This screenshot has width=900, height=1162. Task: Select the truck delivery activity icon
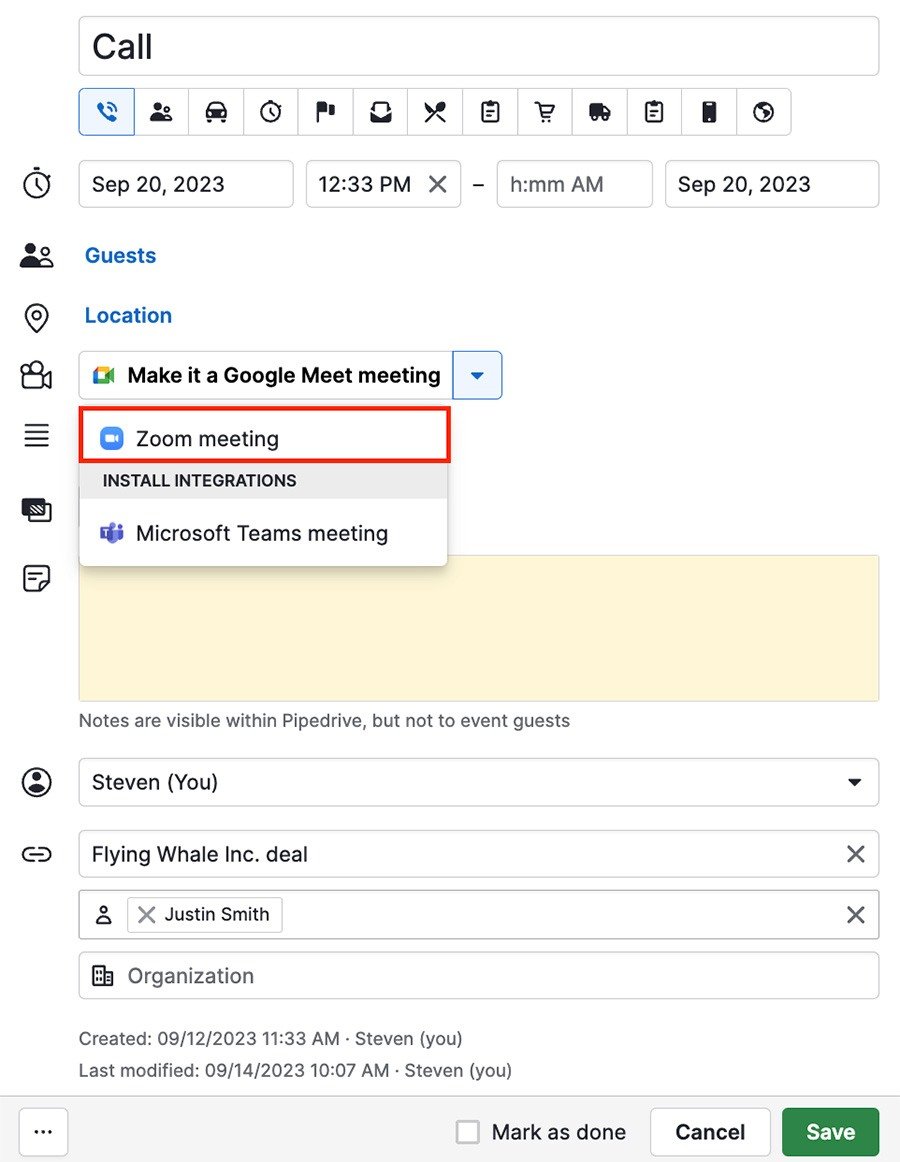click(x=598, y=112)
